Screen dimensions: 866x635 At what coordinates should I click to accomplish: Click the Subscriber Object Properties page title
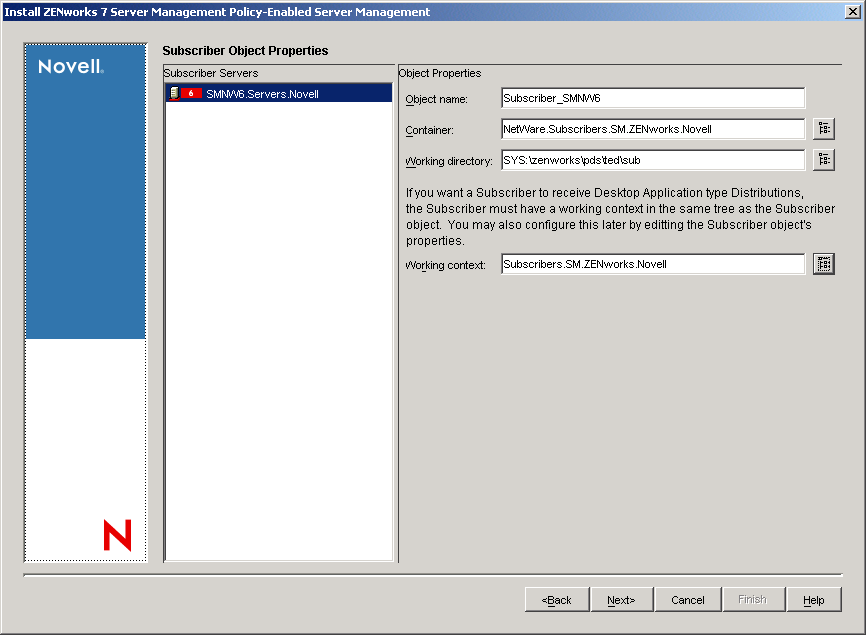point(245,50)
